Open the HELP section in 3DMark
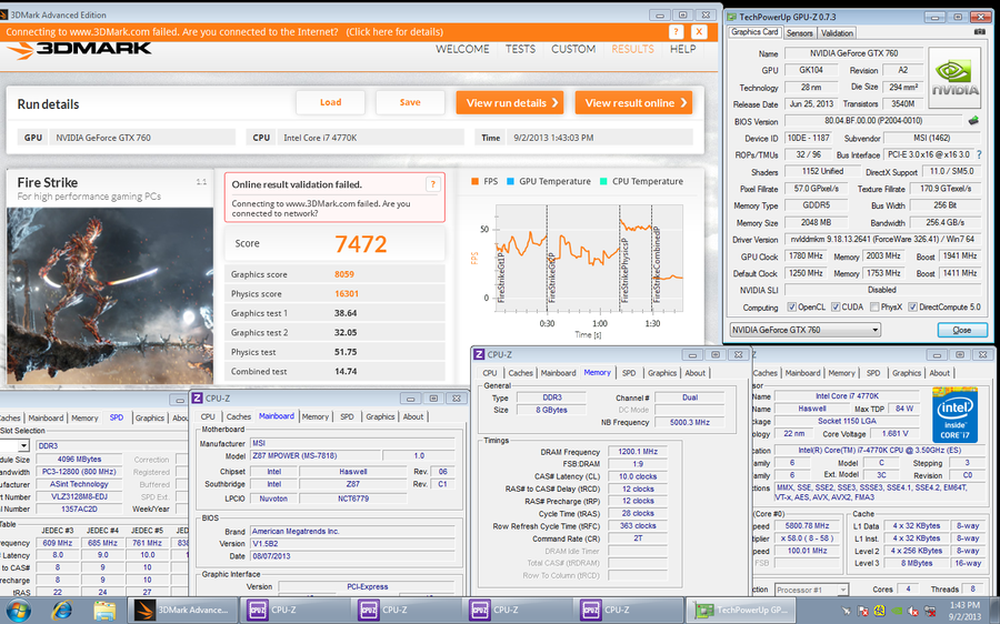This screenshot has width=1000, height=624. pyautogui.click(x=683, y=49)
